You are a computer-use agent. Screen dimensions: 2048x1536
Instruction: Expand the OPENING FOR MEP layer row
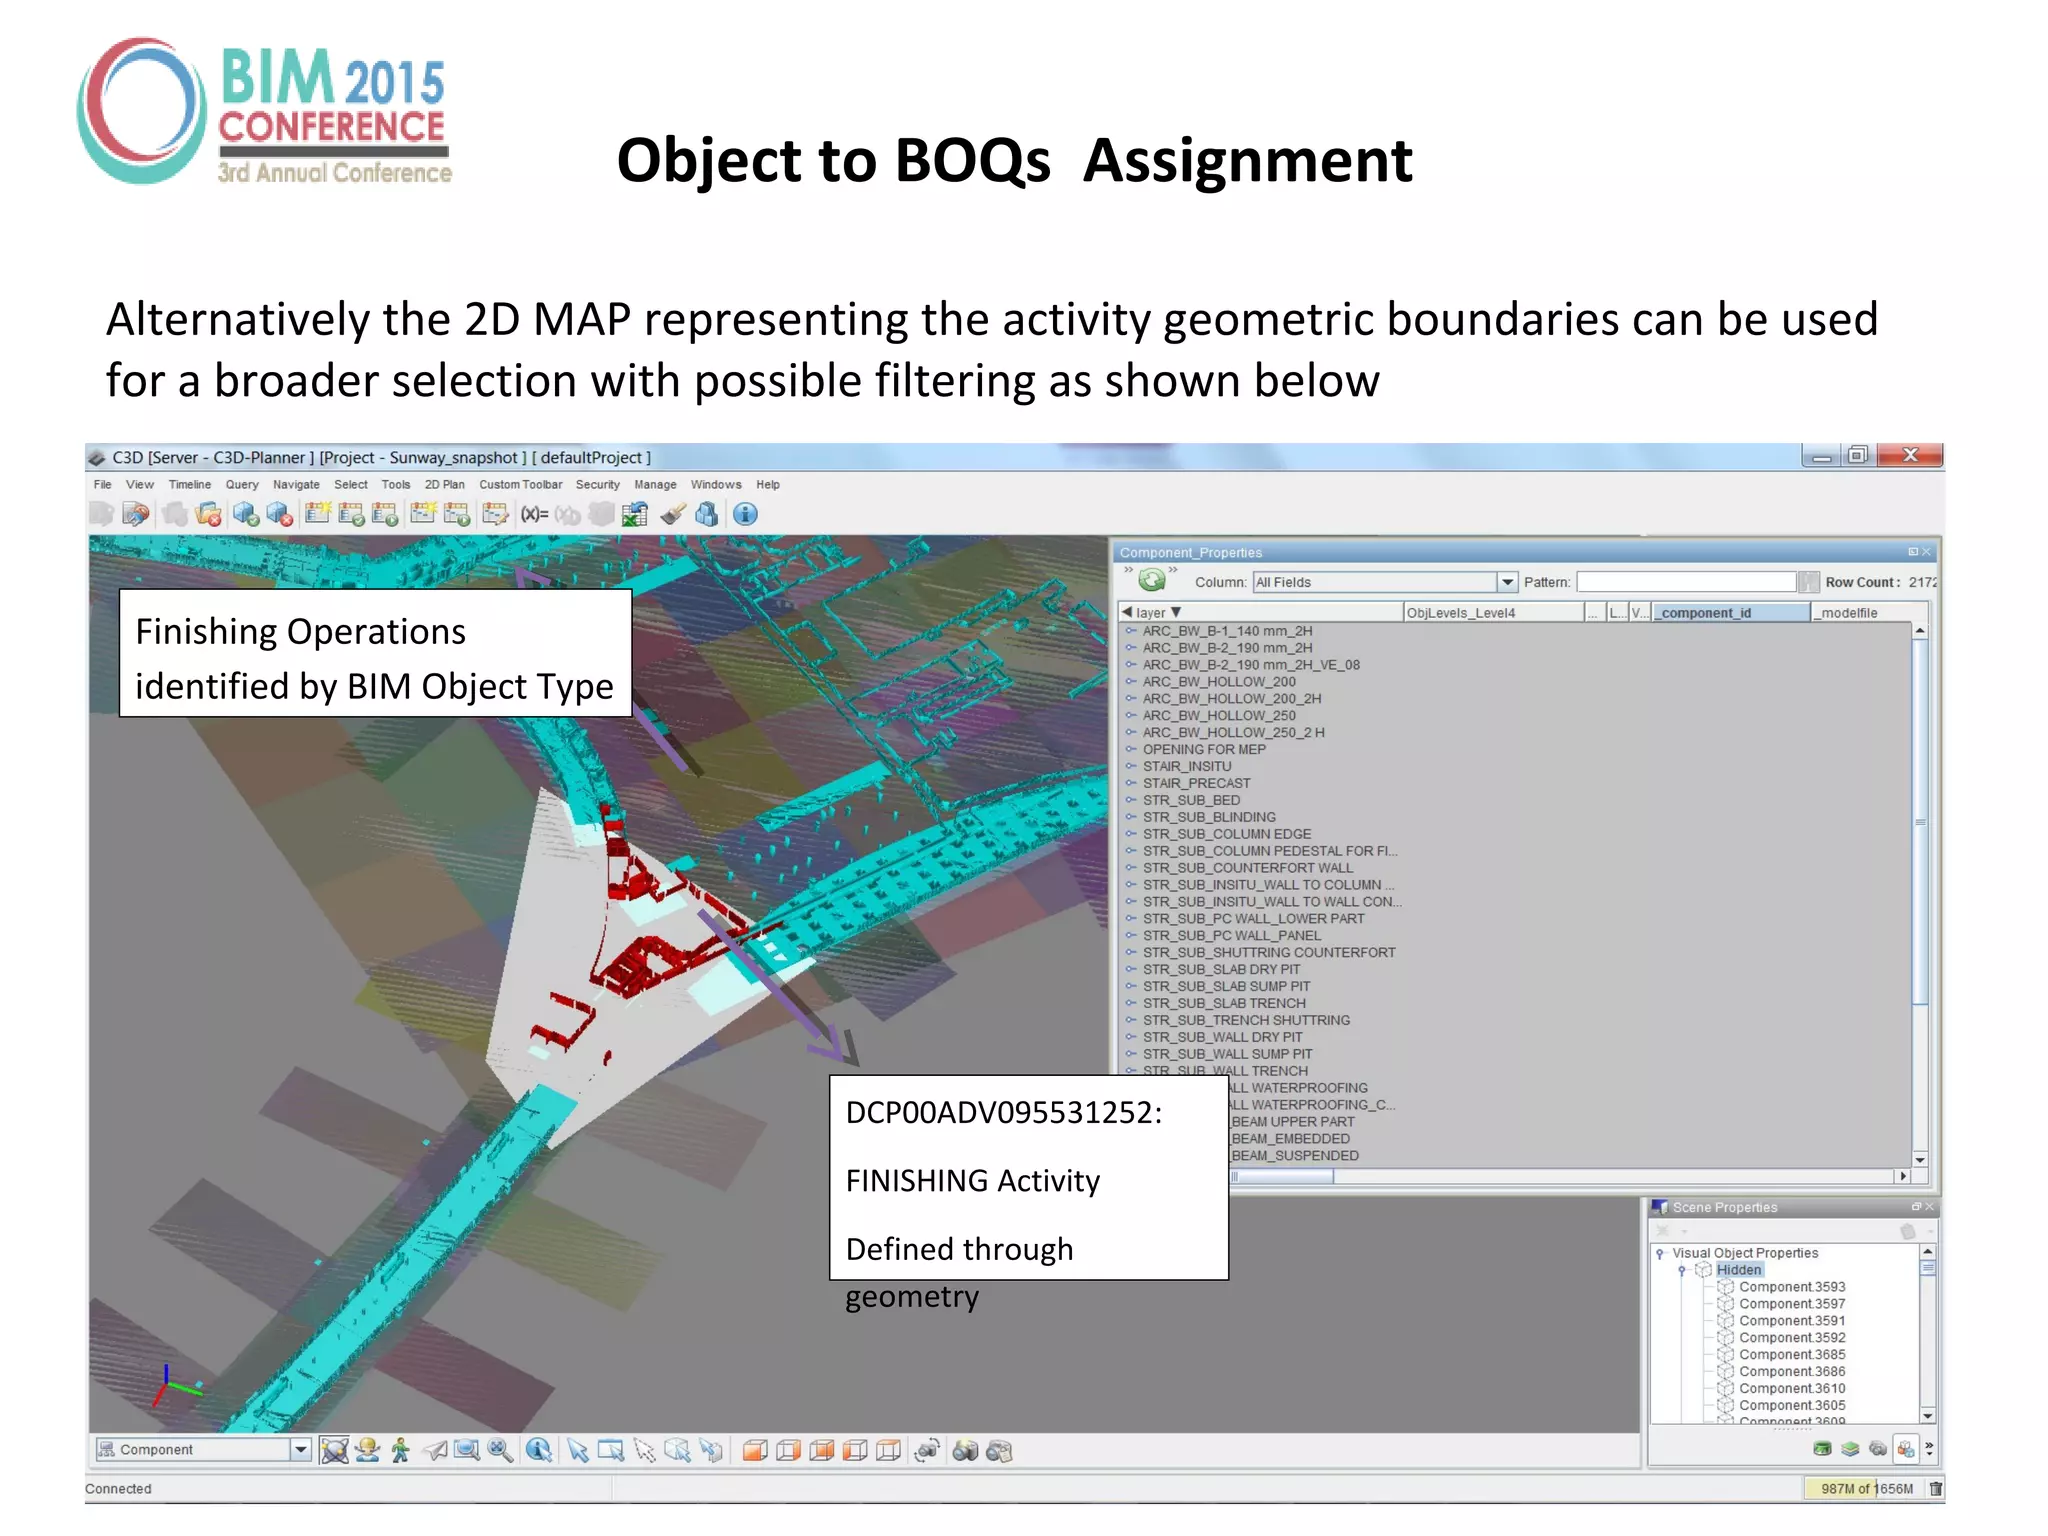tap(1131, 749)
